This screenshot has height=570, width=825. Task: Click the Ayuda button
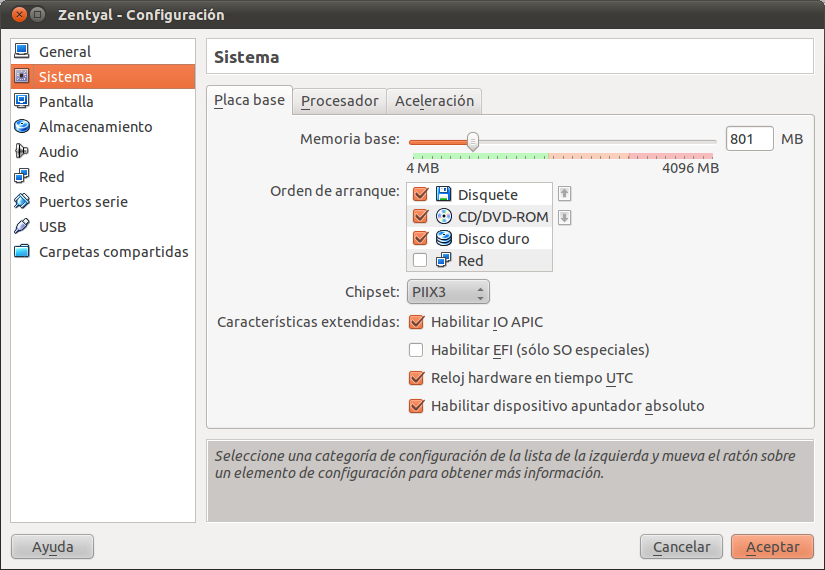[53, 547]
